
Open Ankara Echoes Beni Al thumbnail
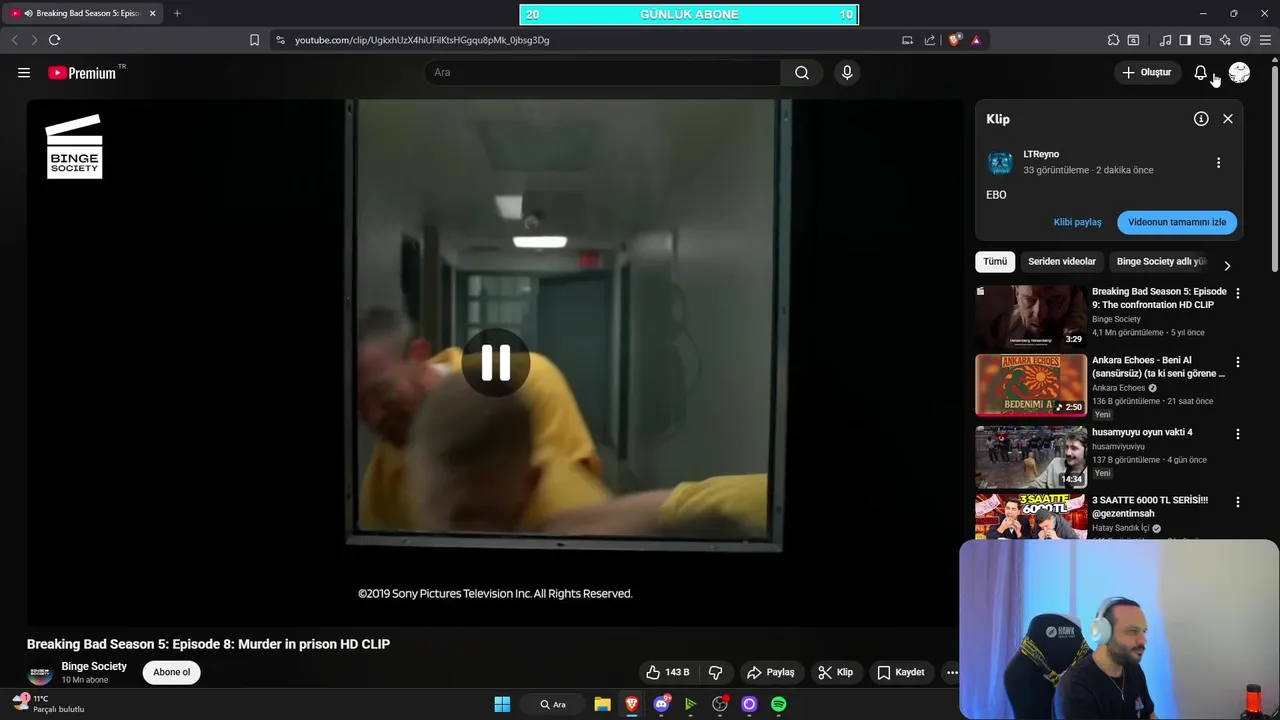coord(1031,385)
